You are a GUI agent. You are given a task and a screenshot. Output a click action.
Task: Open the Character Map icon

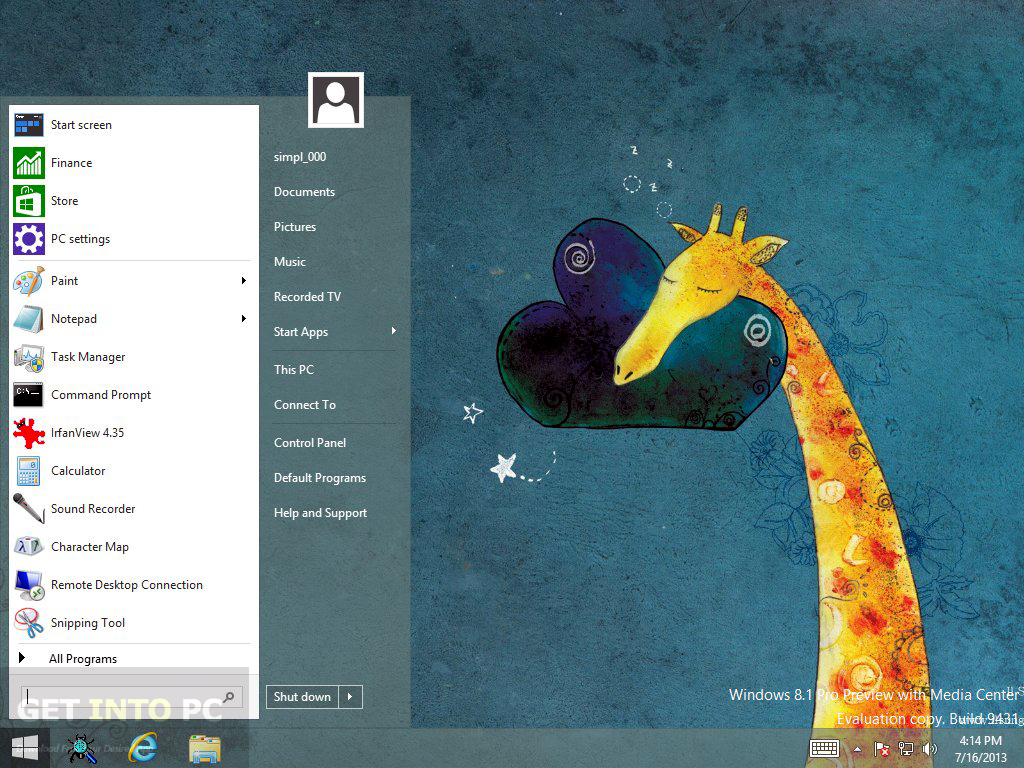click(x=29, y=546)
